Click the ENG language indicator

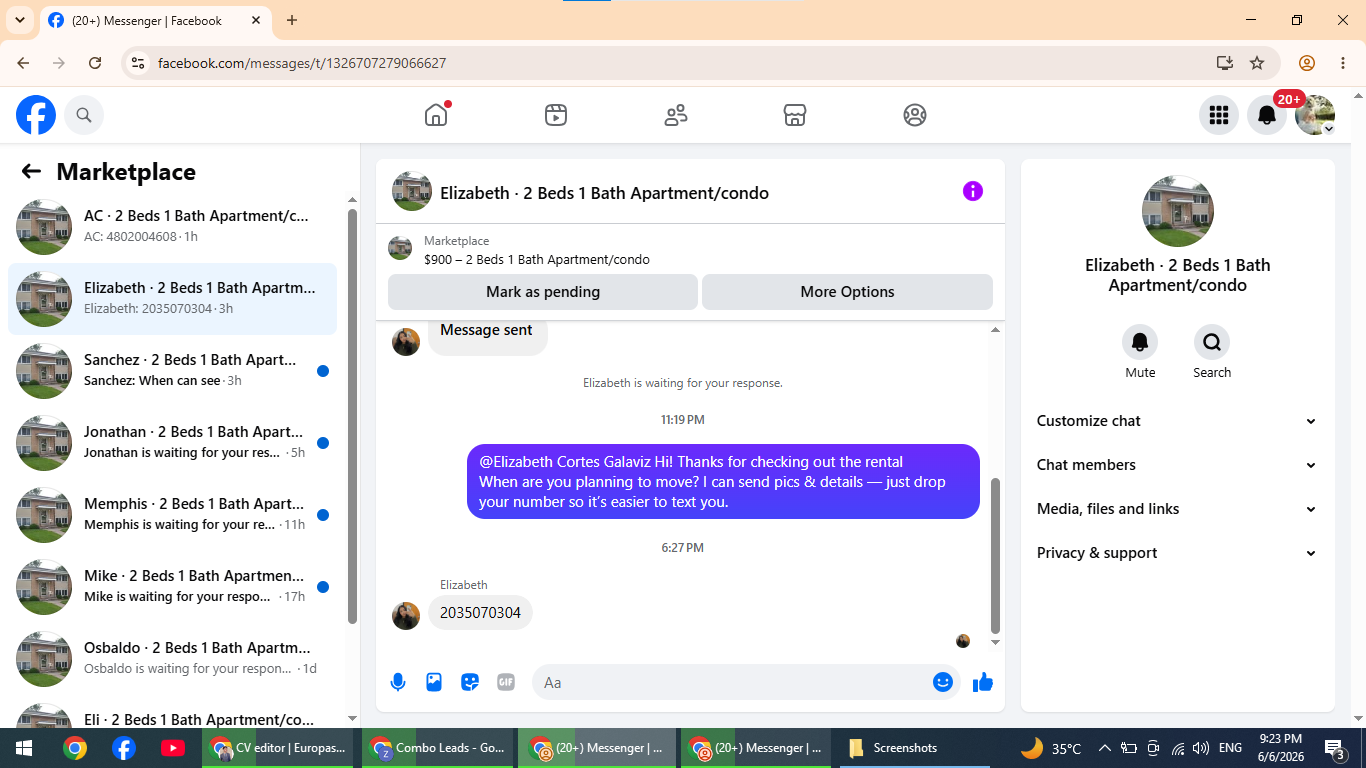[x=1230, y=748]
